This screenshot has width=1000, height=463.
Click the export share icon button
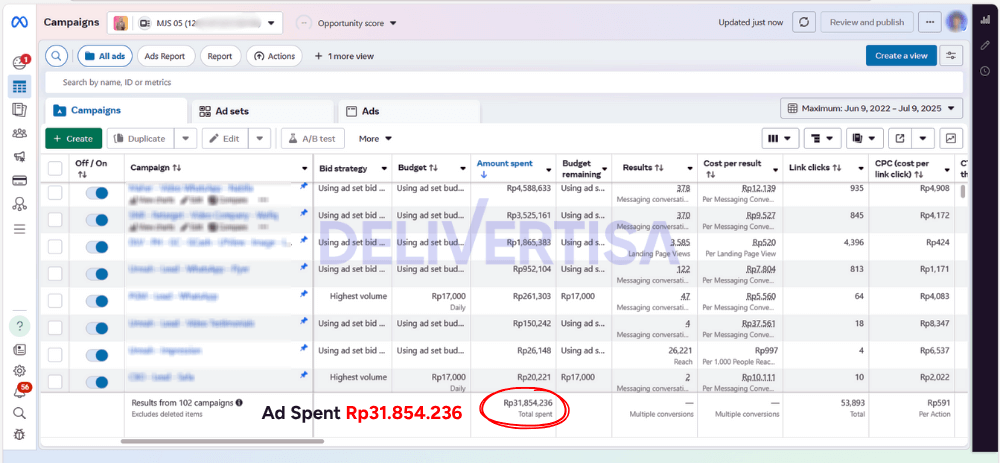900,138
